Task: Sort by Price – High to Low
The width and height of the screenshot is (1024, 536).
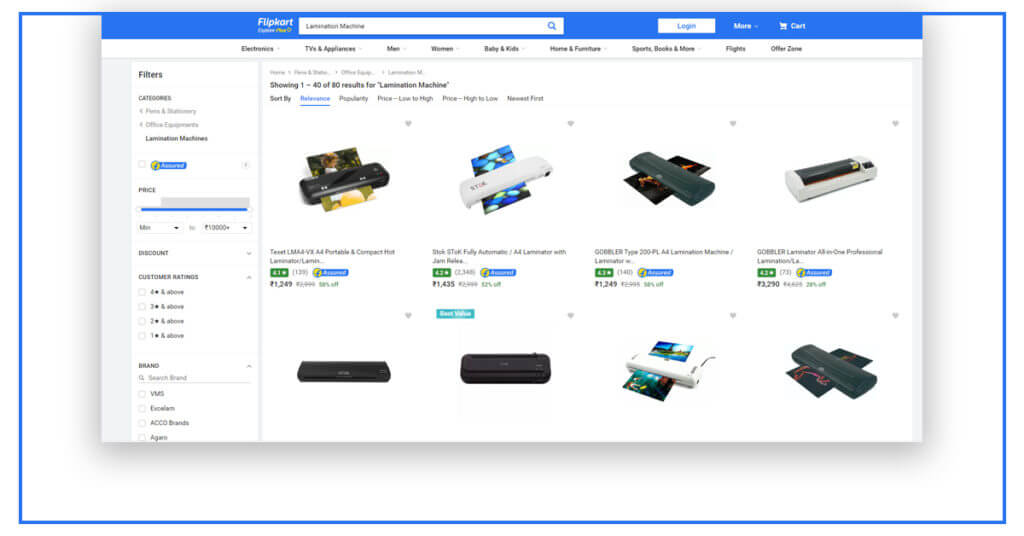Action: pyautogui.click(x=470, y=99)
